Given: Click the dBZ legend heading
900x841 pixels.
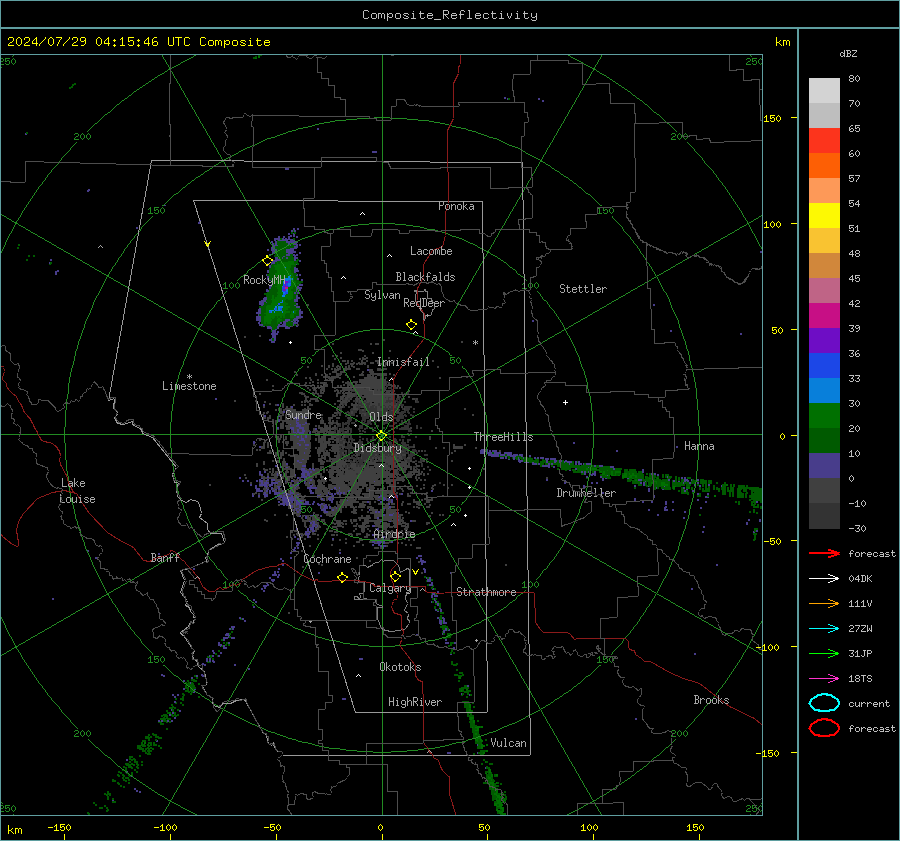Looking at the screenshot, I should click(x=848, y=54).
